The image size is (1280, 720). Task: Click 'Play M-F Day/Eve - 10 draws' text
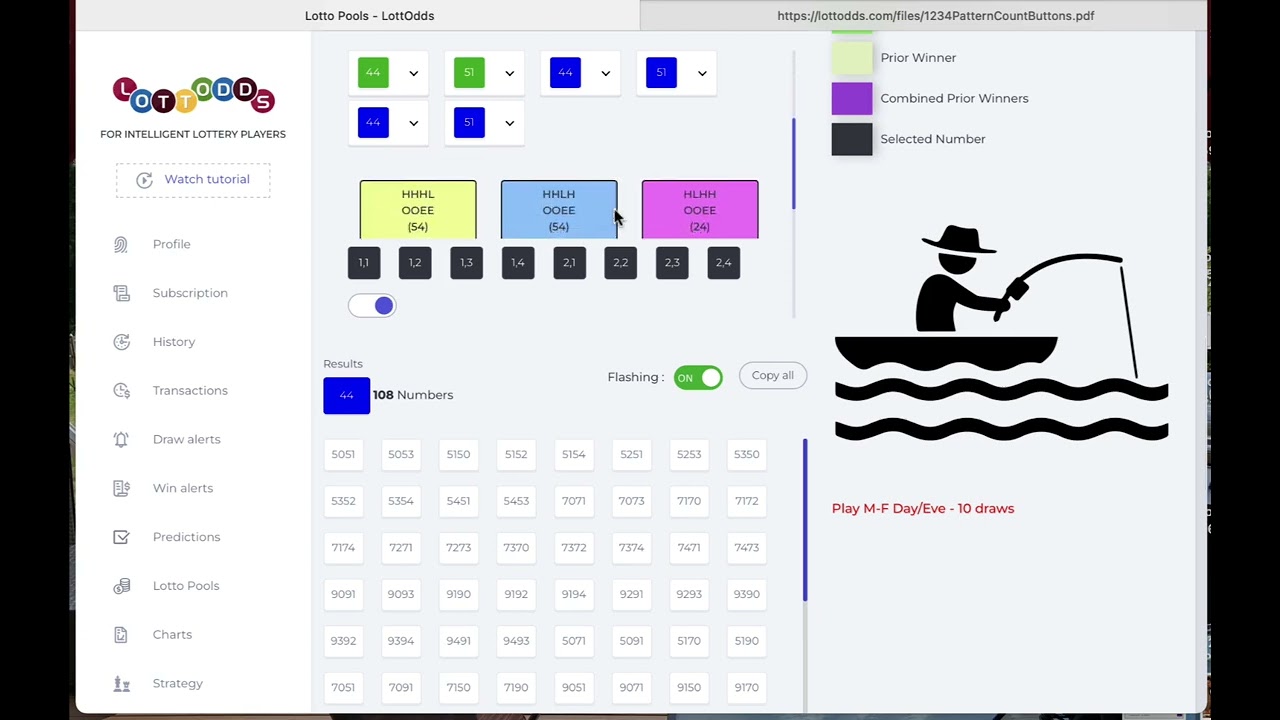(x=923, y=509)
